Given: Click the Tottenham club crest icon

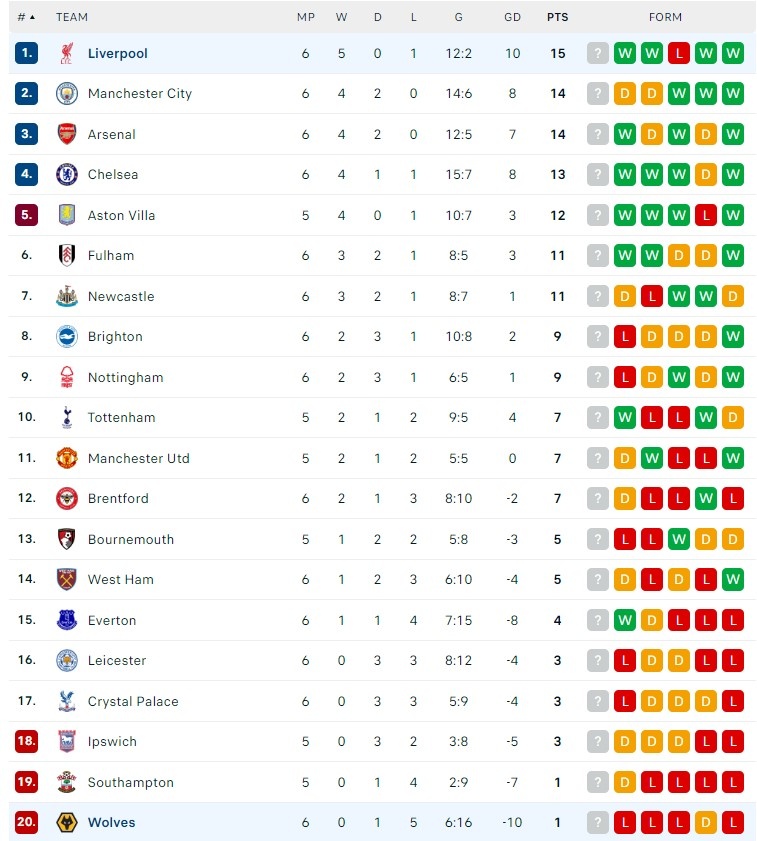Looking at the screenshot, I should tap(67, 417).
